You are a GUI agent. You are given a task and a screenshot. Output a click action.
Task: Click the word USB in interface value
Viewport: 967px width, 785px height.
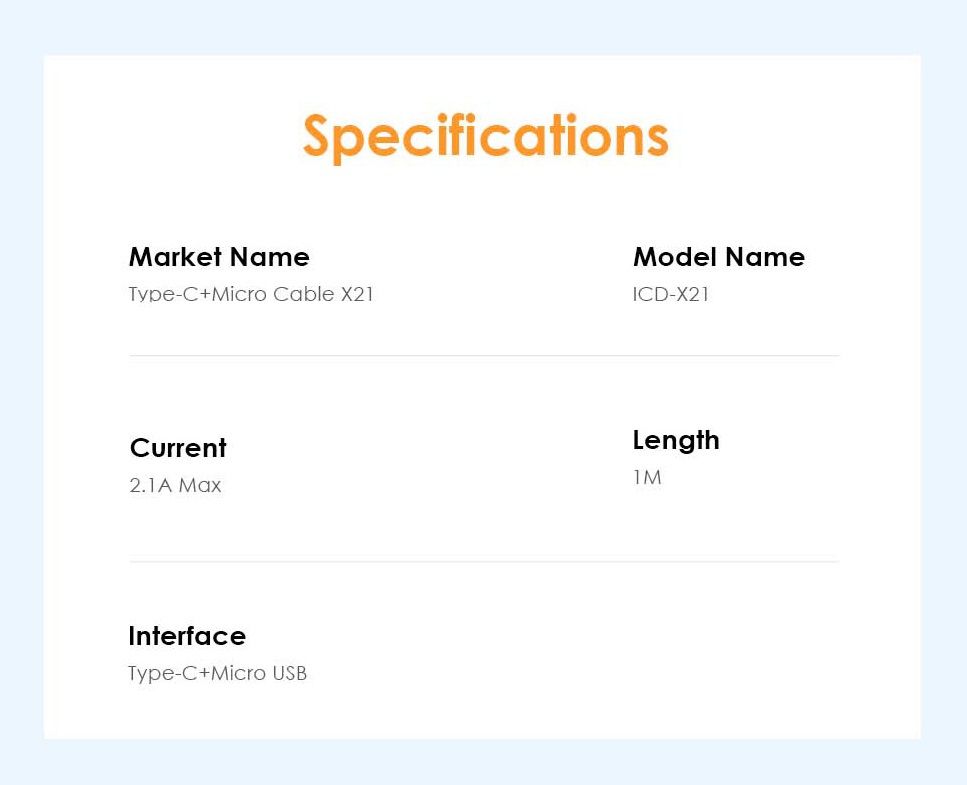[289, 673]
